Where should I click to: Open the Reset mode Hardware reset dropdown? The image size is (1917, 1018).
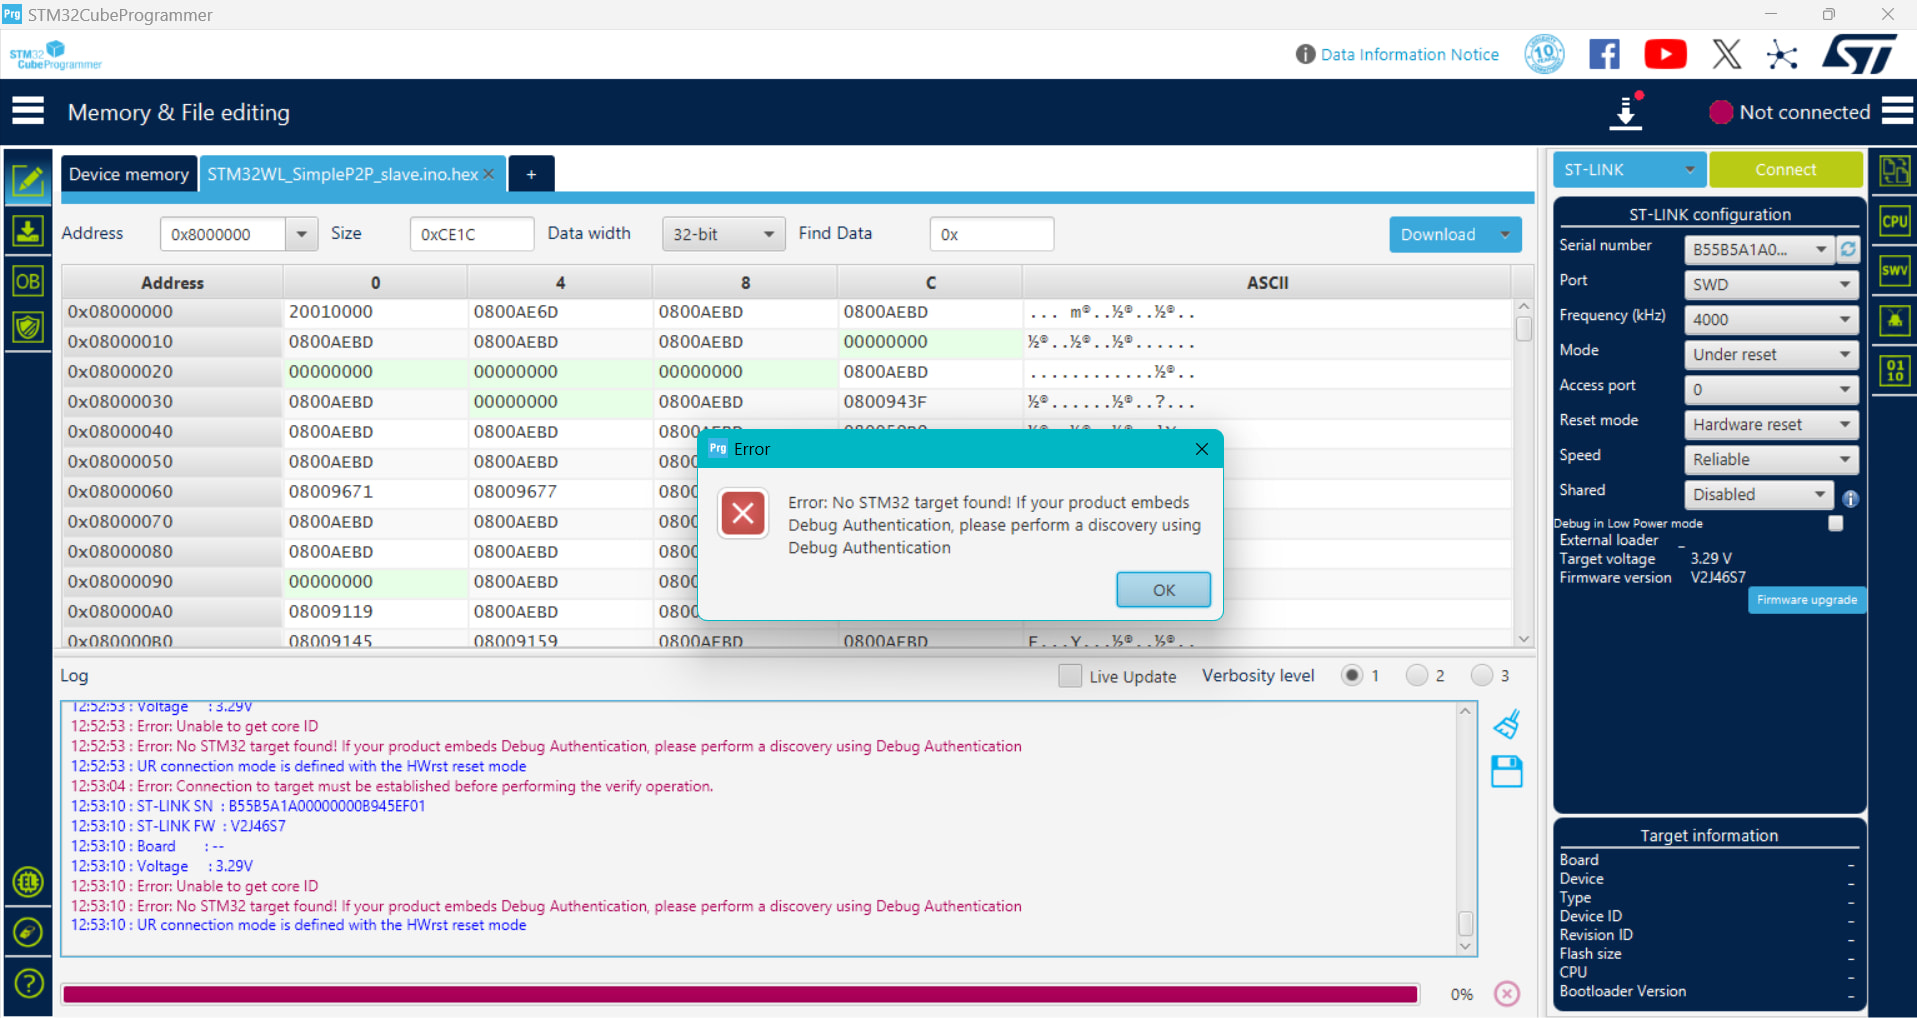click(x=1770, y=424)
